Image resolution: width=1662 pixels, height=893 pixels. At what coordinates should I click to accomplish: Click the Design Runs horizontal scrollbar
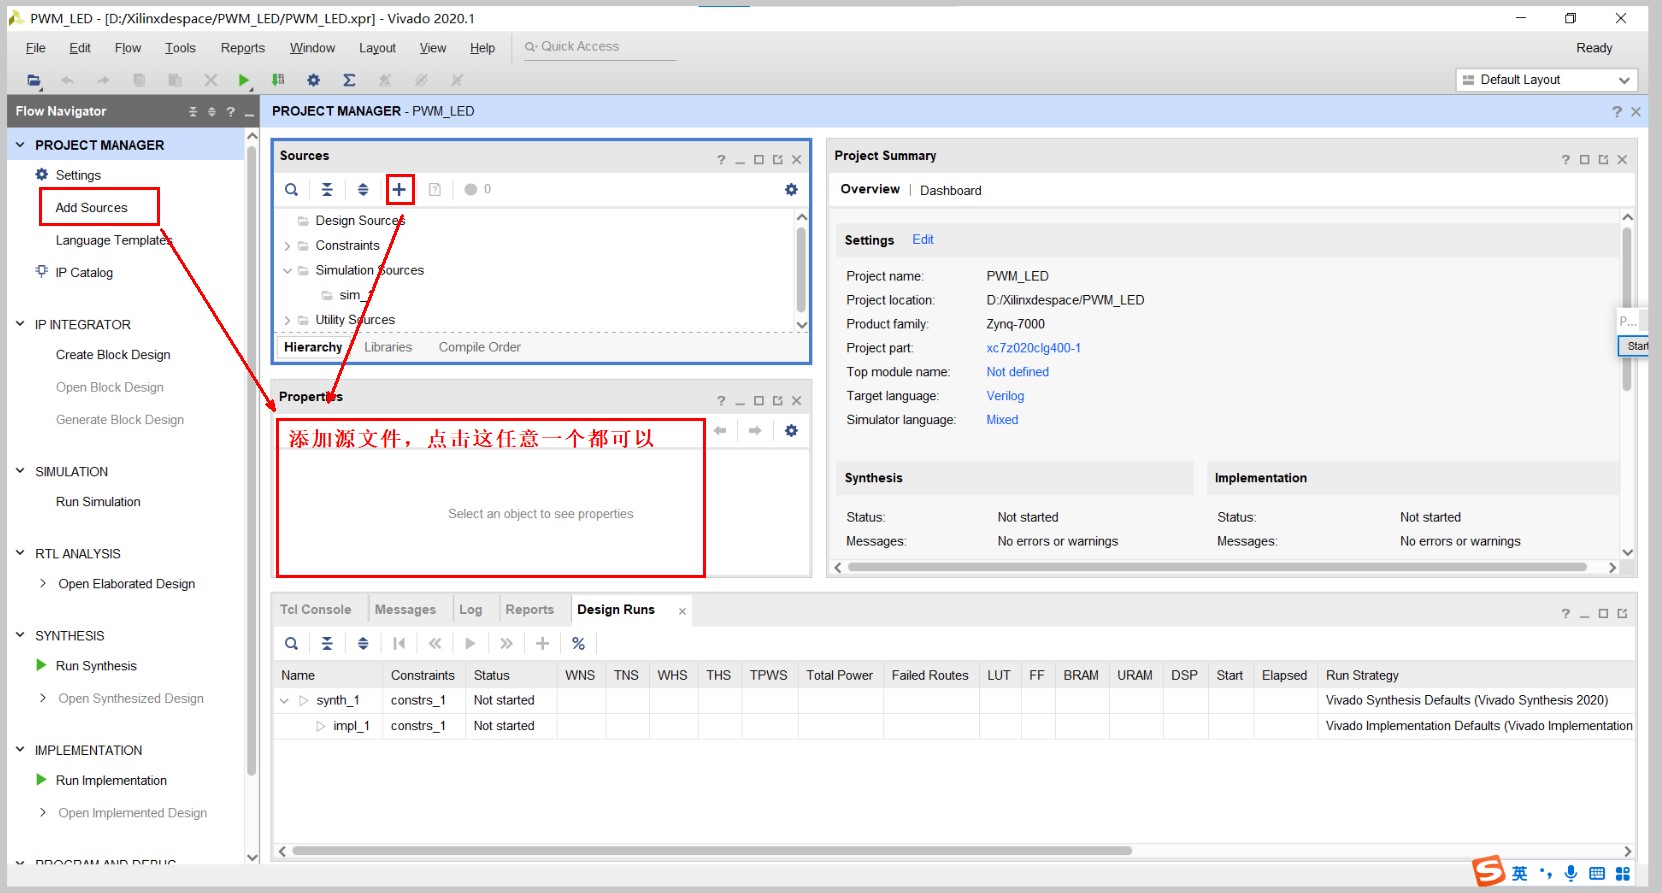tap(712, 851)
